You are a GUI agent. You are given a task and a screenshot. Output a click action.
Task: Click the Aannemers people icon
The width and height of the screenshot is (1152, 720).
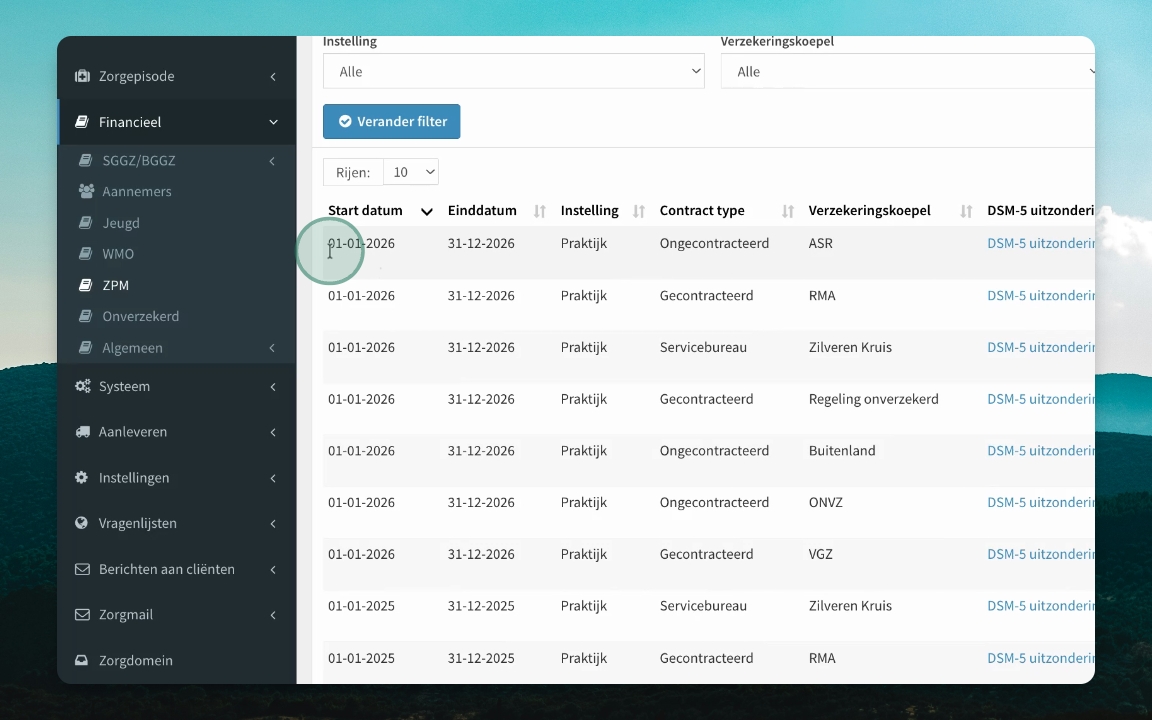(x=86, y=191)
